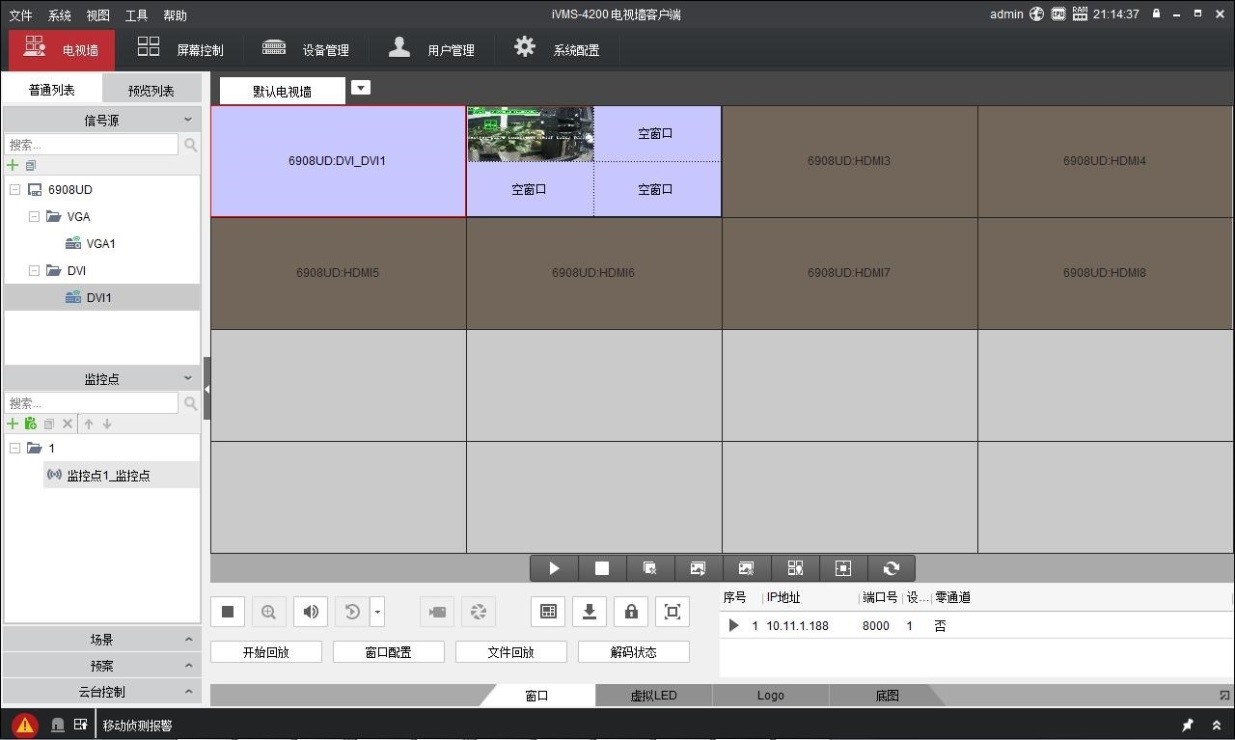Click the 窗口配置 button
This screenshot has height=740, width=1235.
pyautogui.click(x=388, y=652)
